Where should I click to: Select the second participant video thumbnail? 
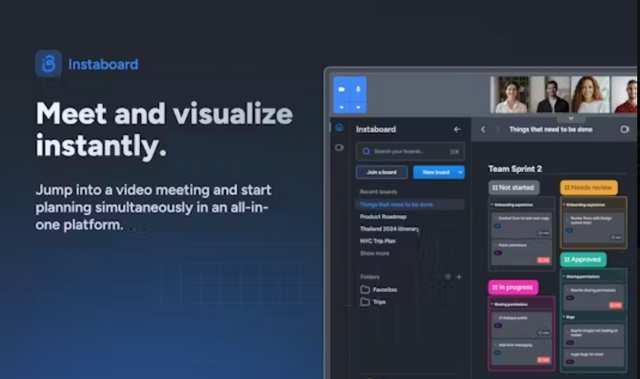[x=551, y=95]
